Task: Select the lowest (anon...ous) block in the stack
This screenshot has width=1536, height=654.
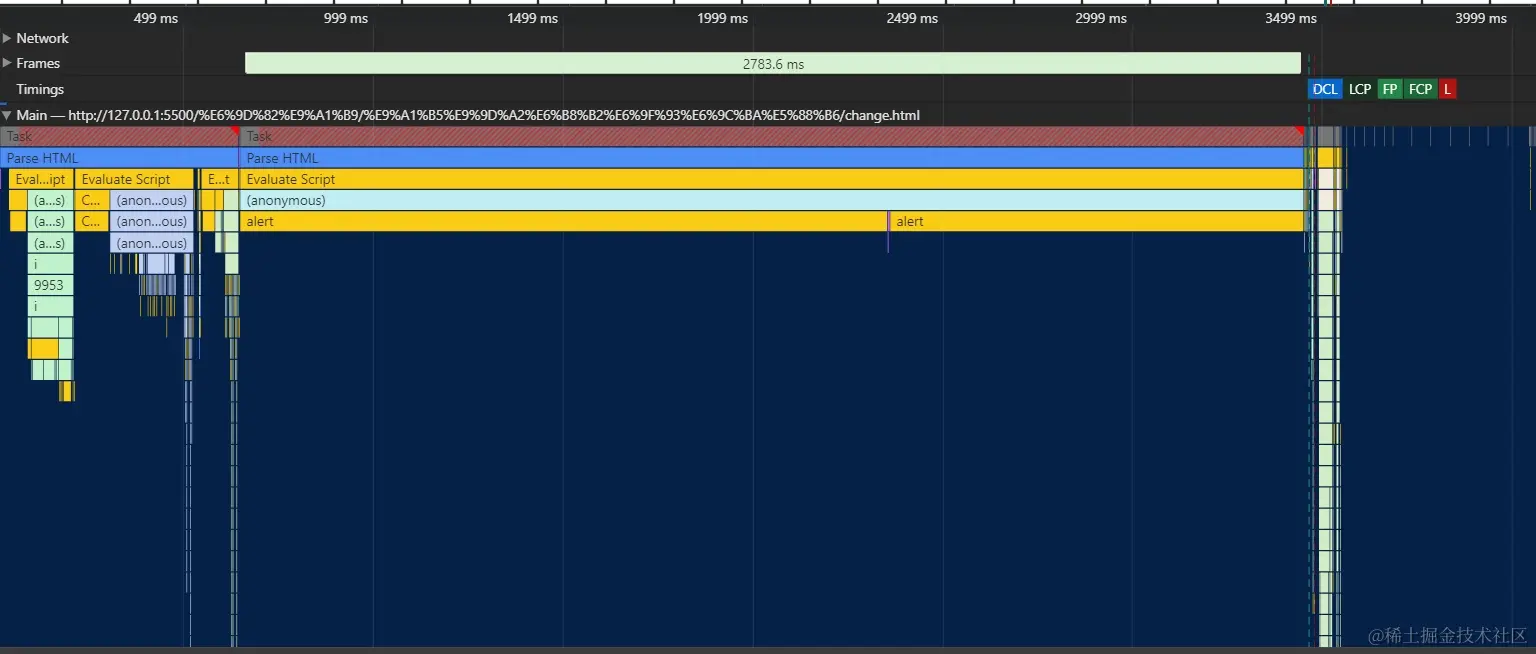Action: click(x=152, y=243)
